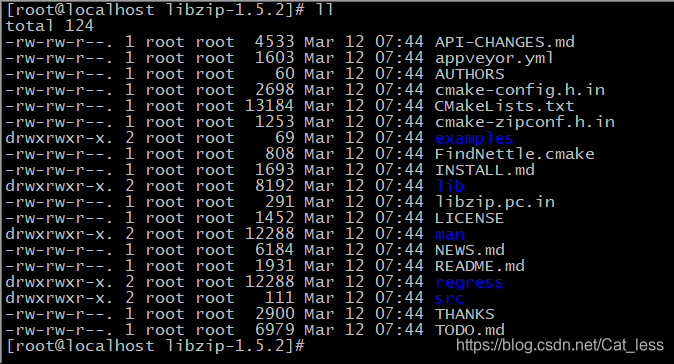This screenshot has height=364, width=674.
Task: Select the appveyor.yml file name
Action: pos(494,58)
